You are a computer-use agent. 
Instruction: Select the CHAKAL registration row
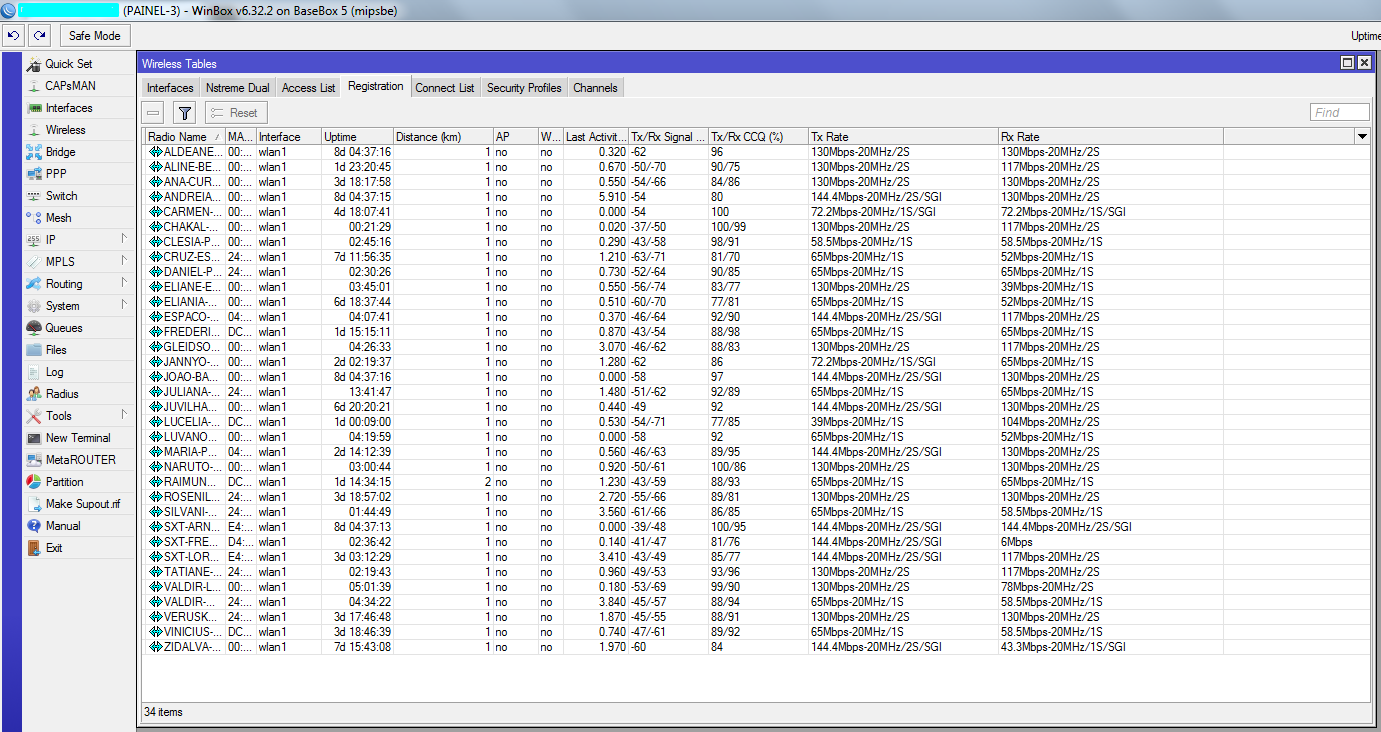coord(756,227)
